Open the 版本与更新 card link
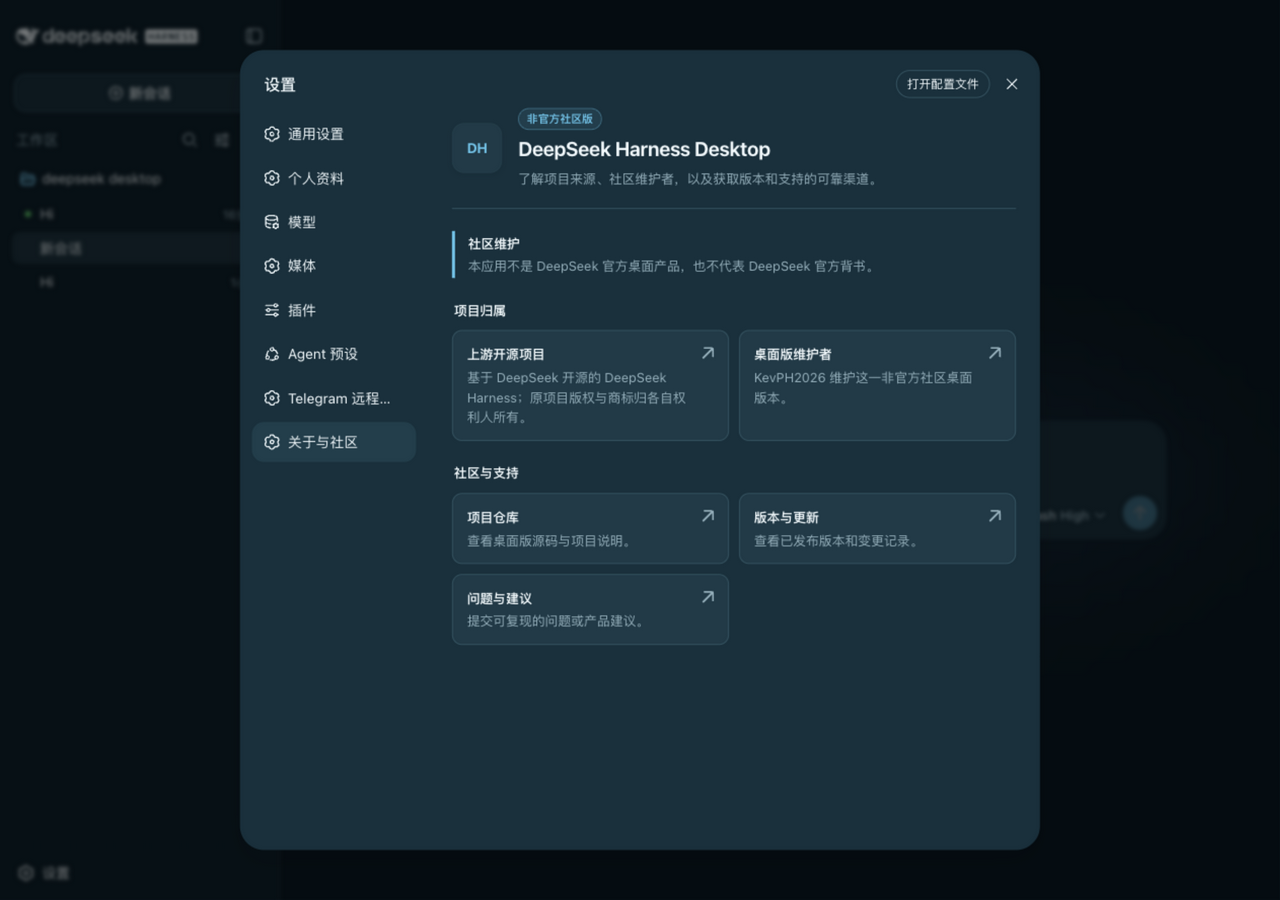The height and width of the screenshot is (900, 1280). 877,528
